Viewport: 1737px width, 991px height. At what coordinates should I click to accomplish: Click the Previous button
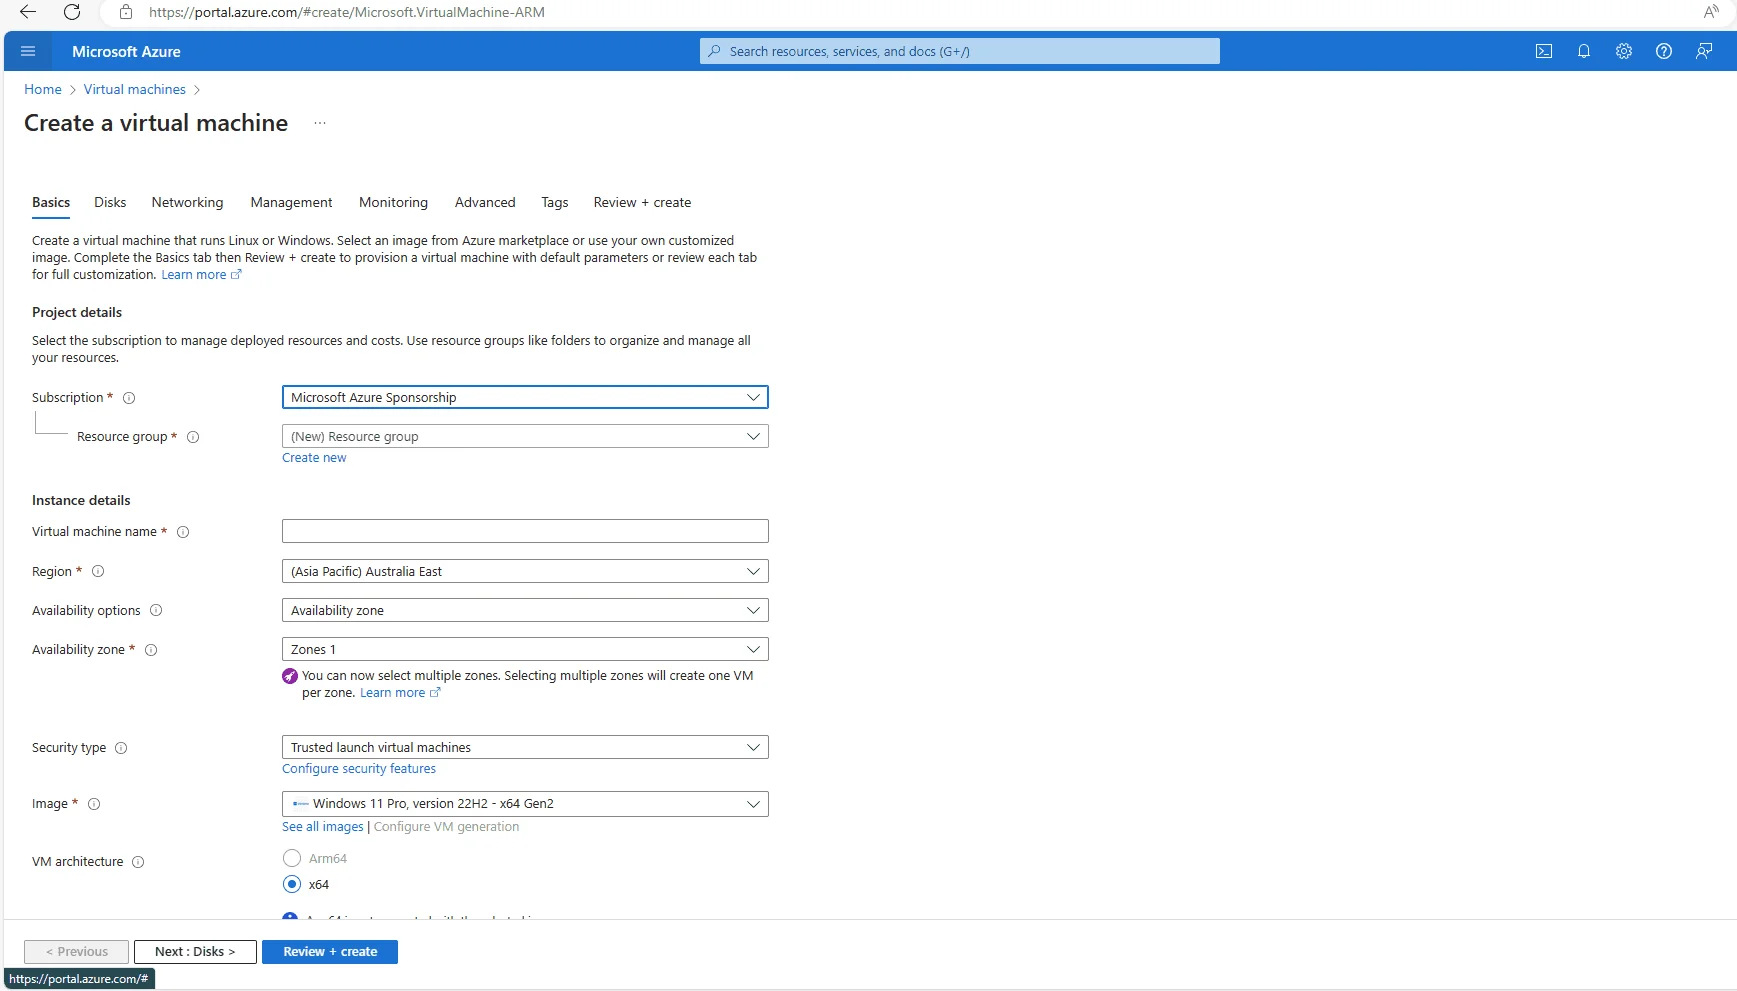click(x=77, y=952)
